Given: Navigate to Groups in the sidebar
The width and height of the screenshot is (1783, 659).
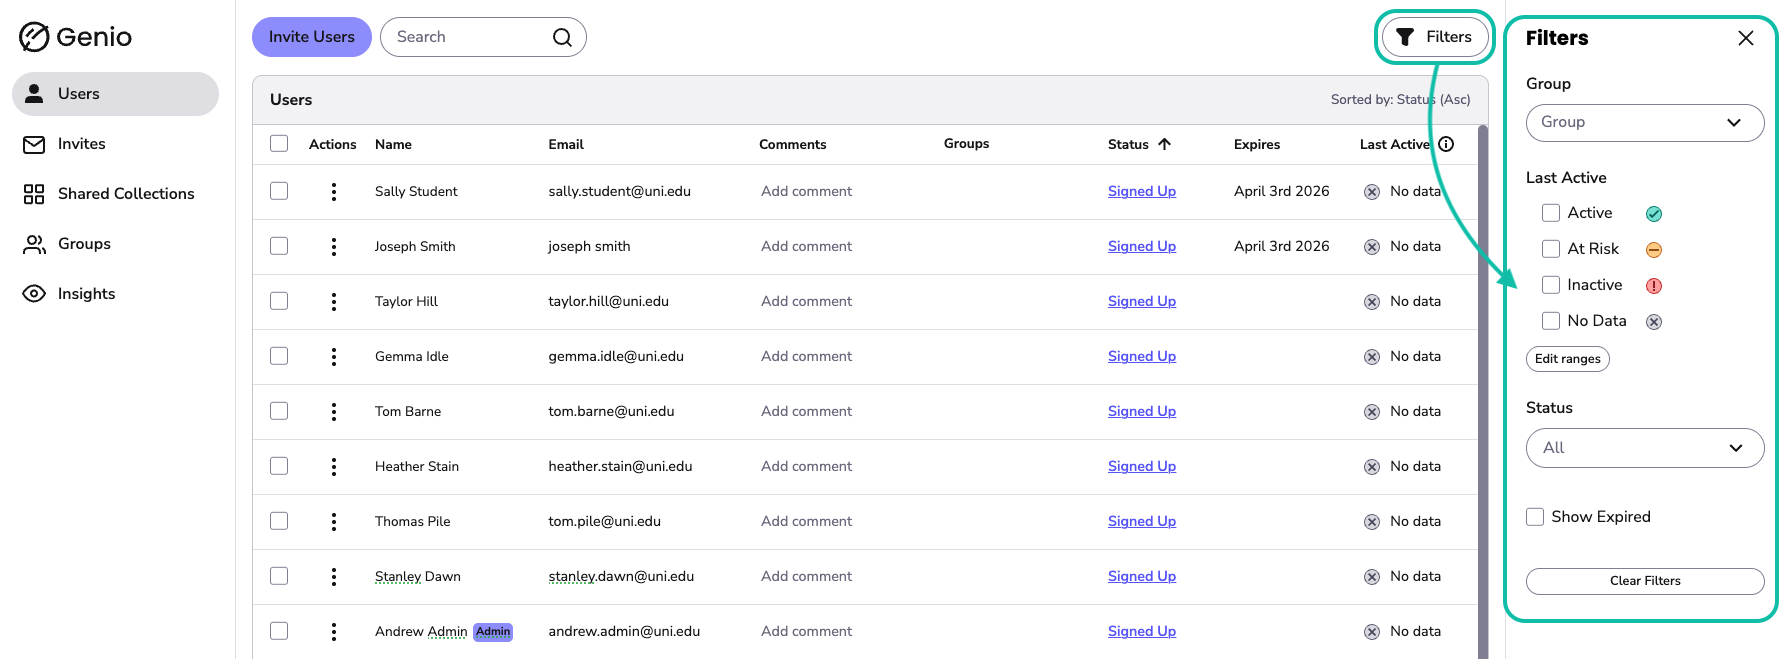Looking at the screenshot, I should [115, 244].
